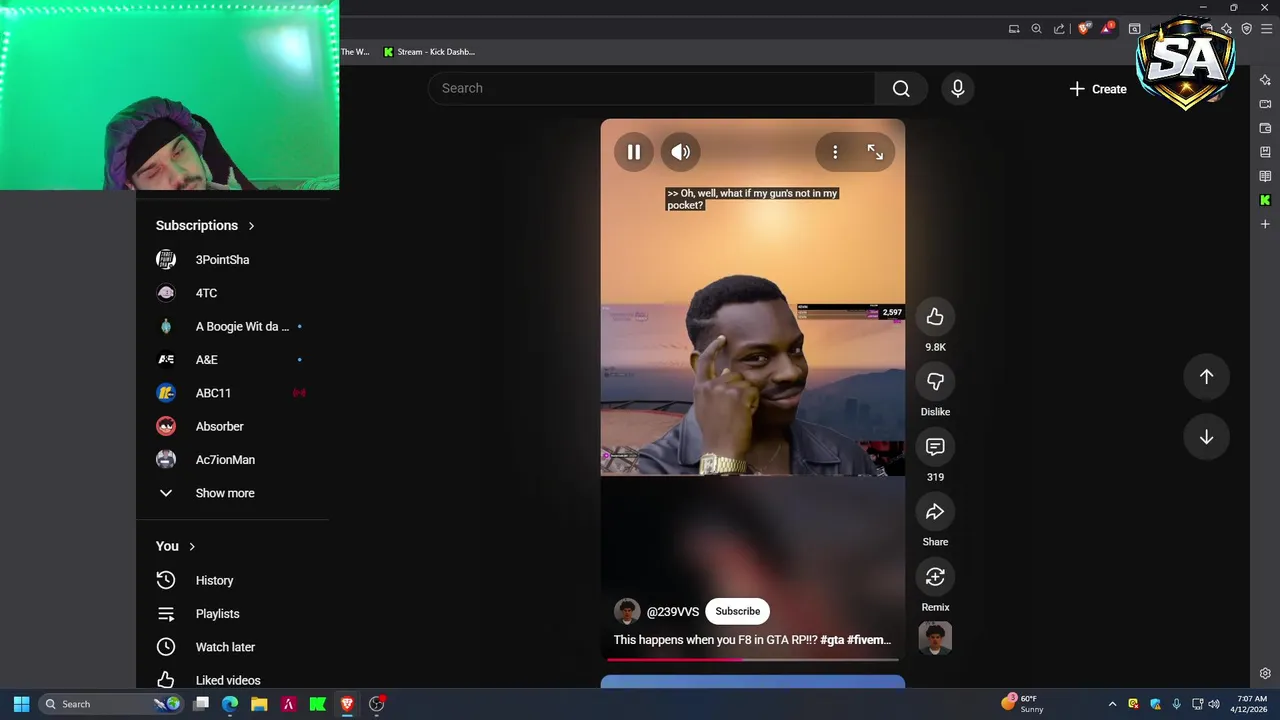This screenshot has height=720, width=1280.
Task: Open Task View on the taskbar
Action: click(201, 704)
